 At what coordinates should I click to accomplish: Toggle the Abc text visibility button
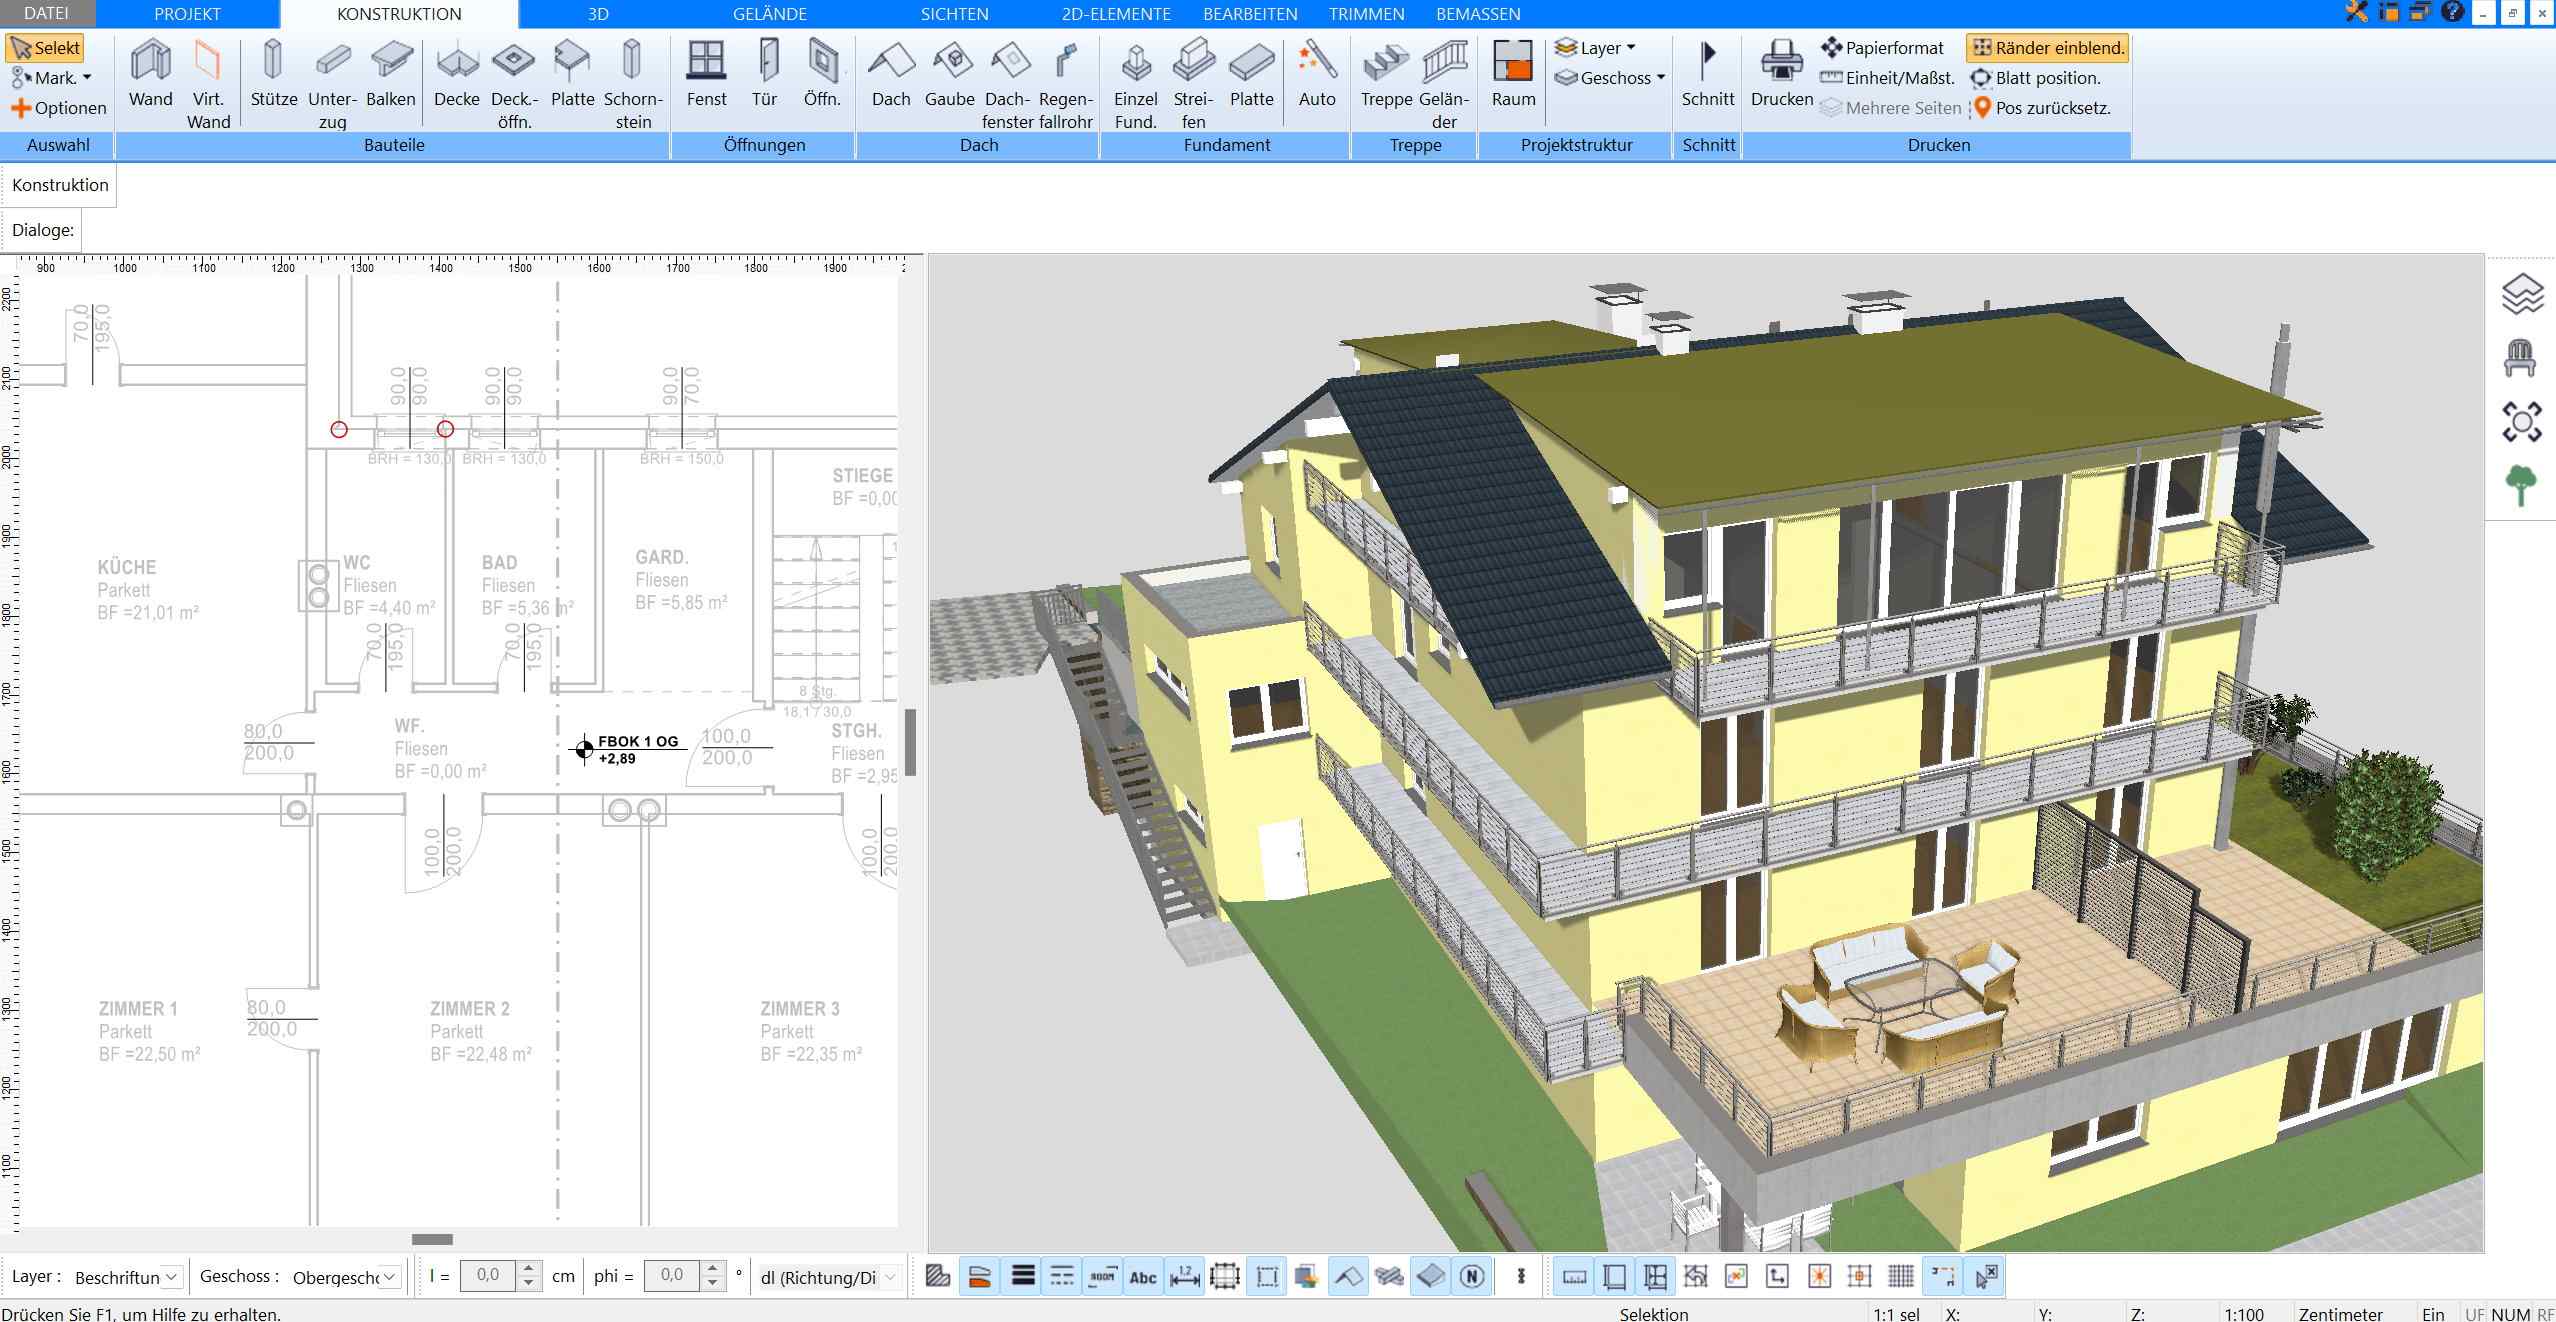point(1142,1277)
